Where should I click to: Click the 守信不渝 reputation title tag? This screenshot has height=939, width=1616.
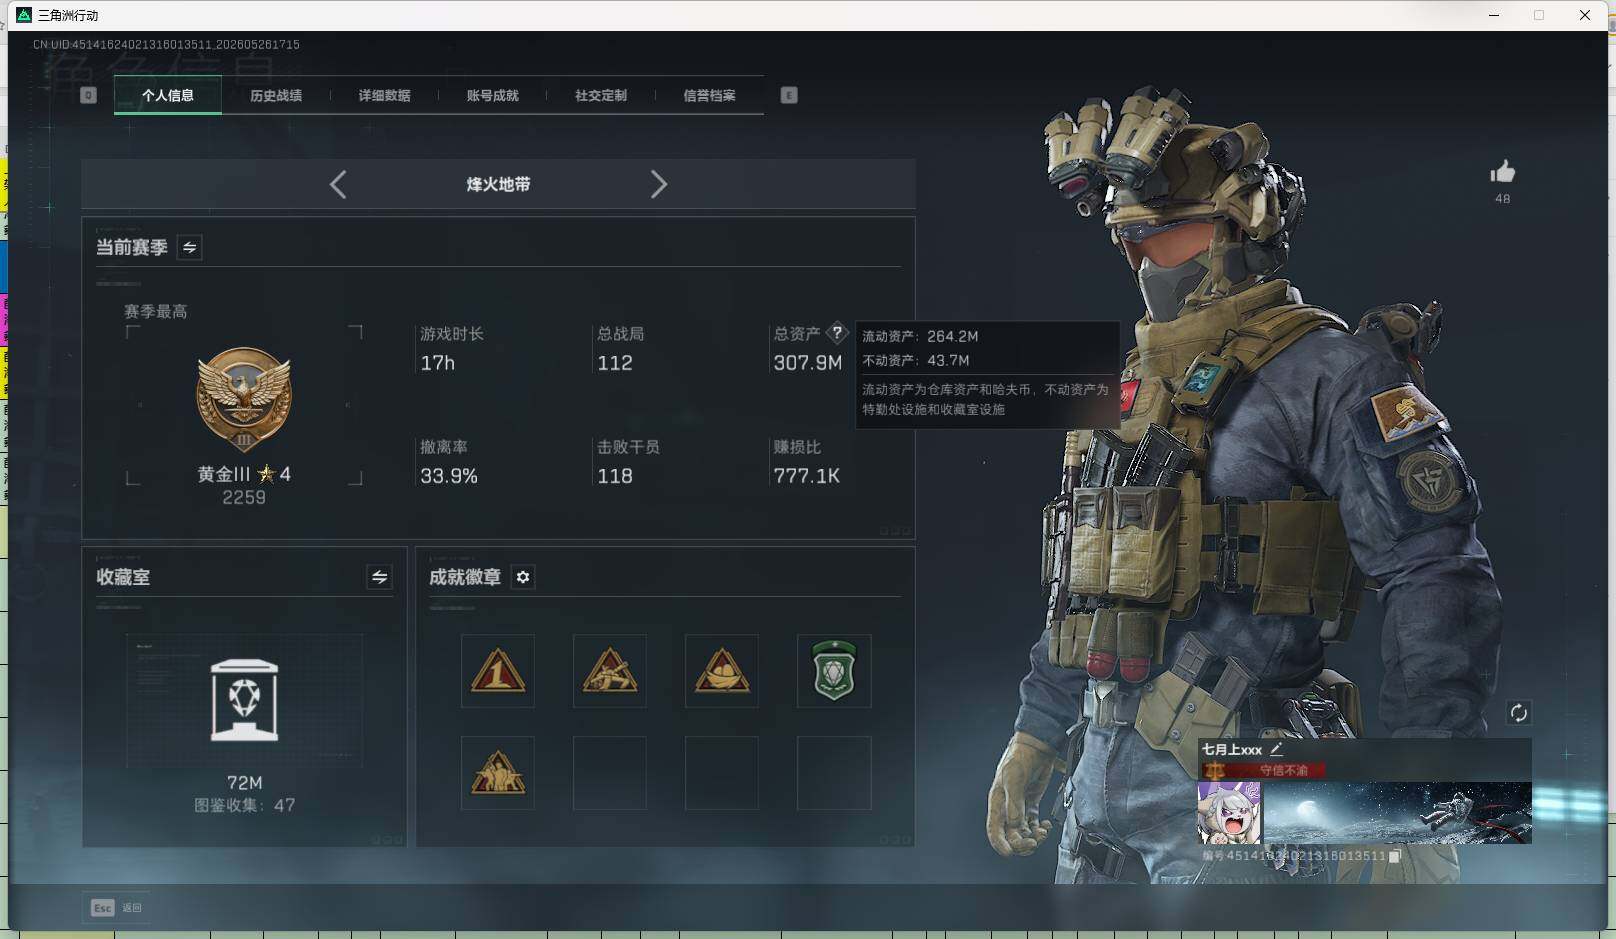1264,770
